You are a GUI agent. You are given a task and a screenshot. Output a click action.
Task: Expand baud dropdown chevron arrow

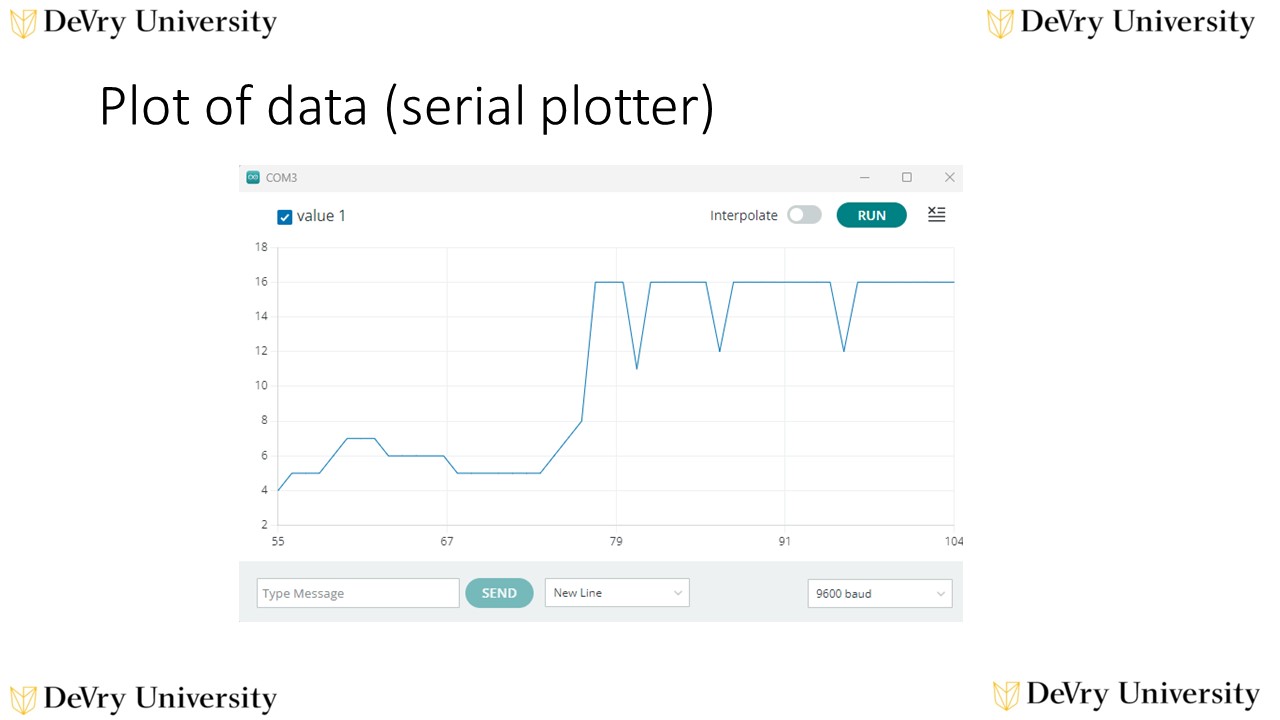[940, 594]
